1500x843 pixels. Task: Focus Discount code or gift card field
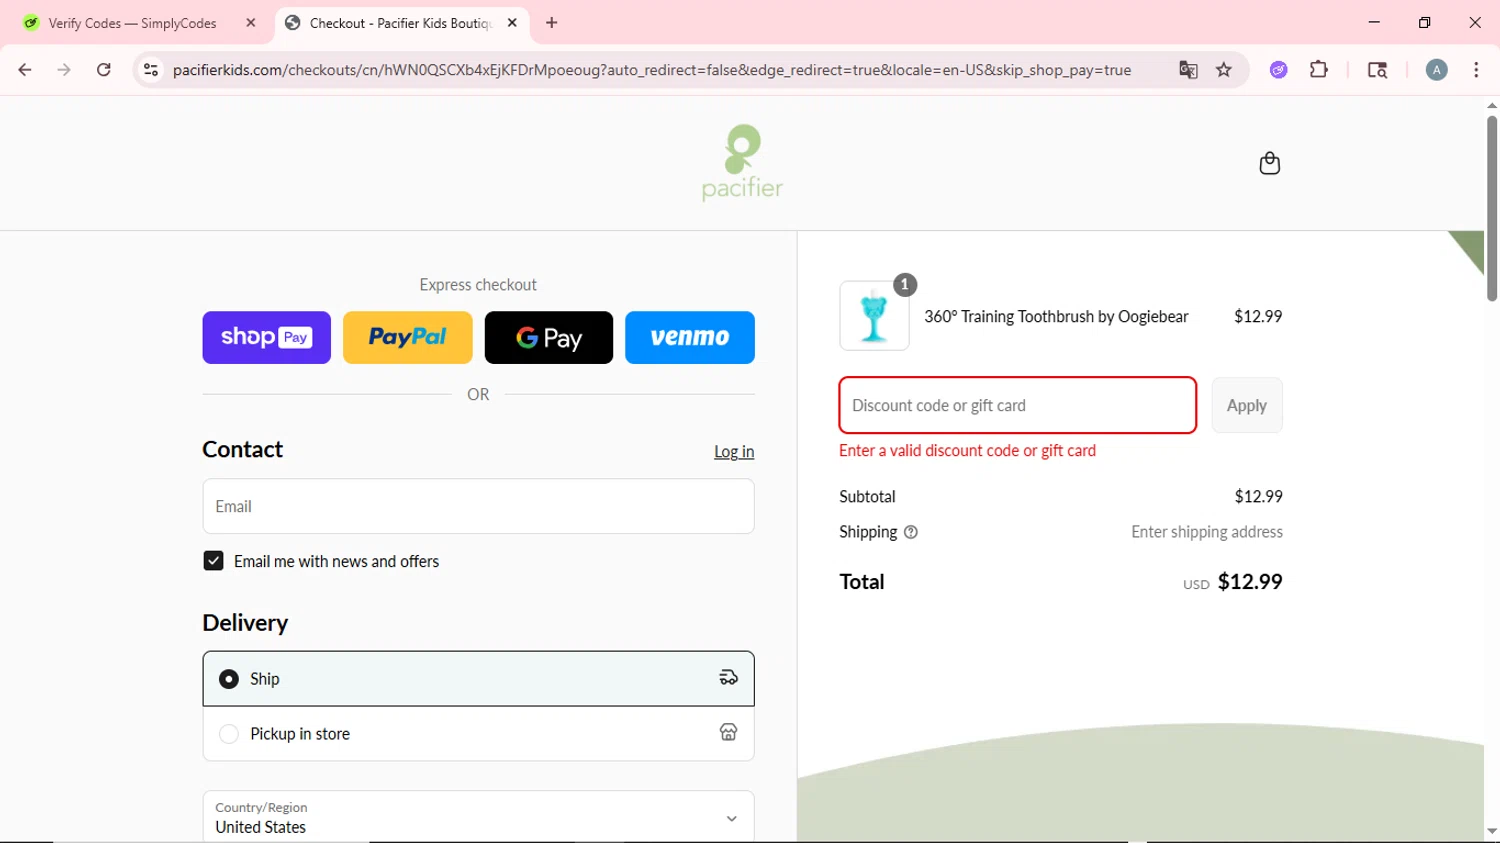[1018, 405]
